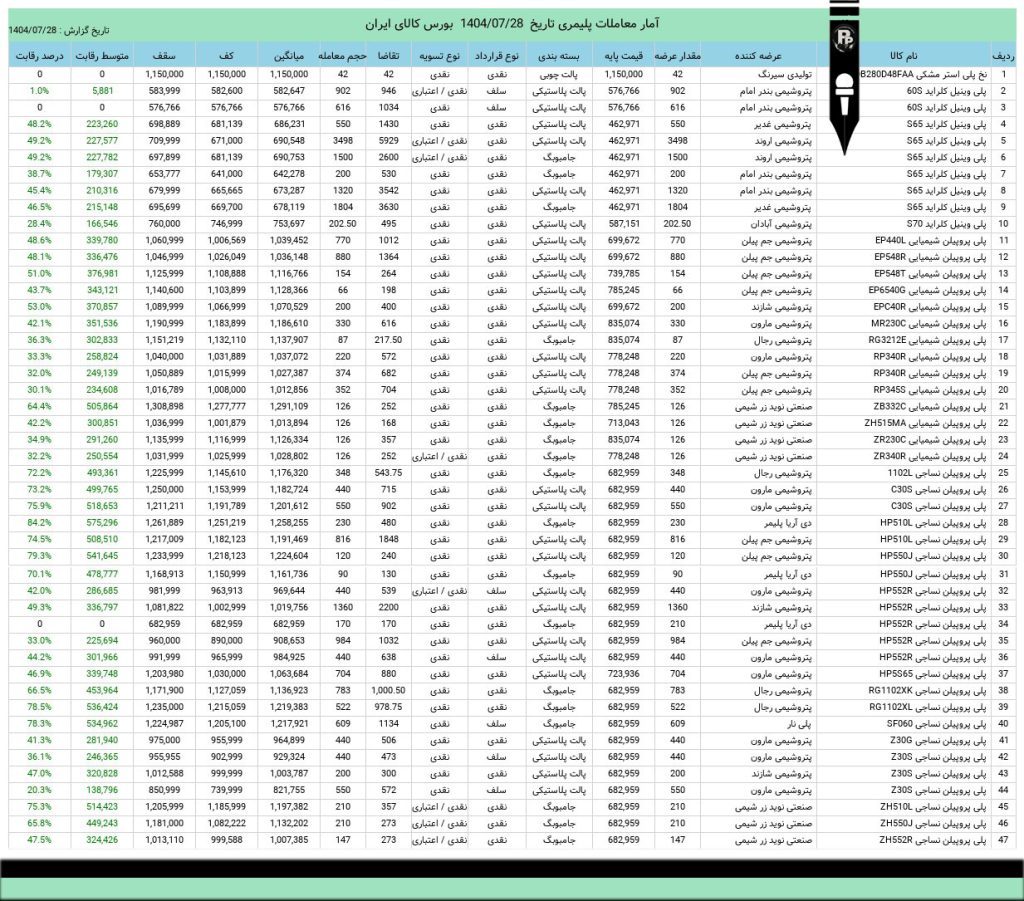This screenshot has height=901, width=1024.
Task: Click the میانگین column header
Action: tap(289, 56)
